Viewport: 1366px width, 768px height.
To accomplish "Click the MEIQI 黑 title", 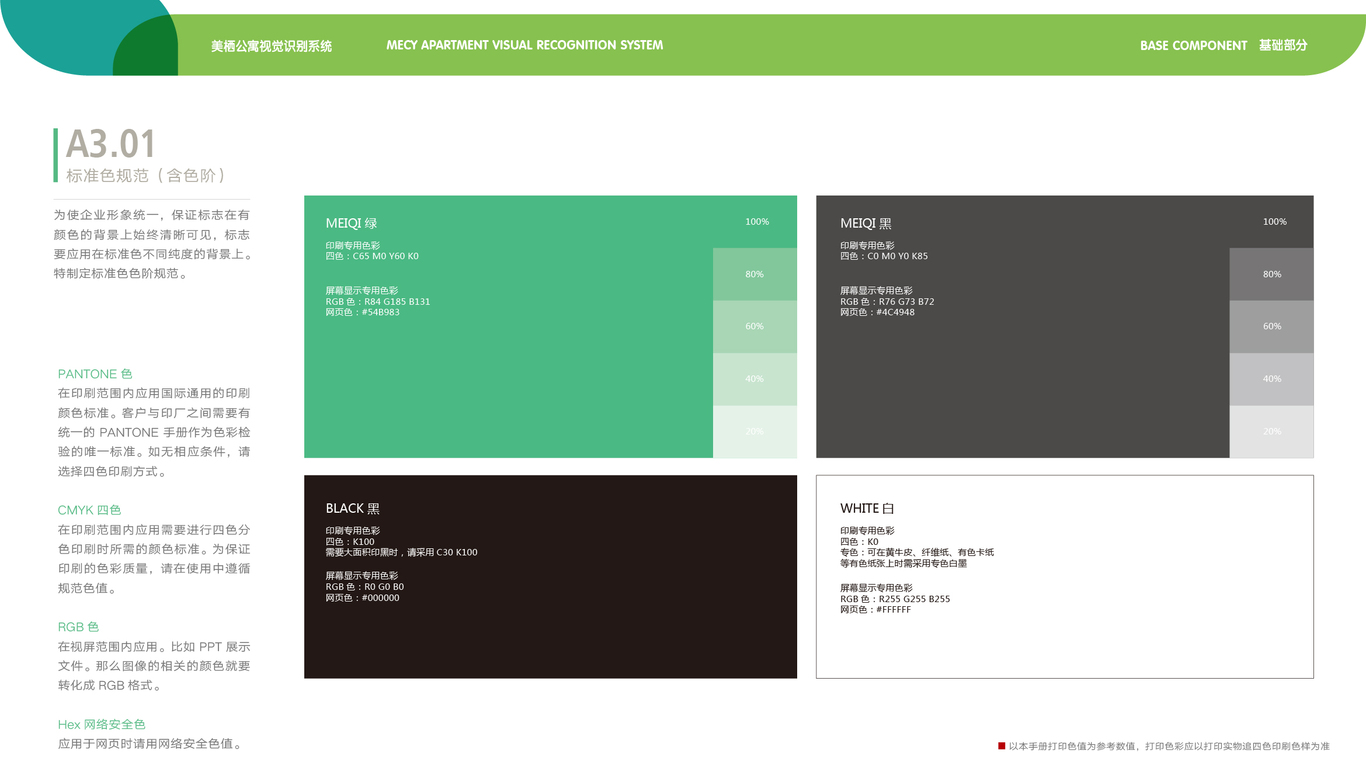I will [866, 224].
